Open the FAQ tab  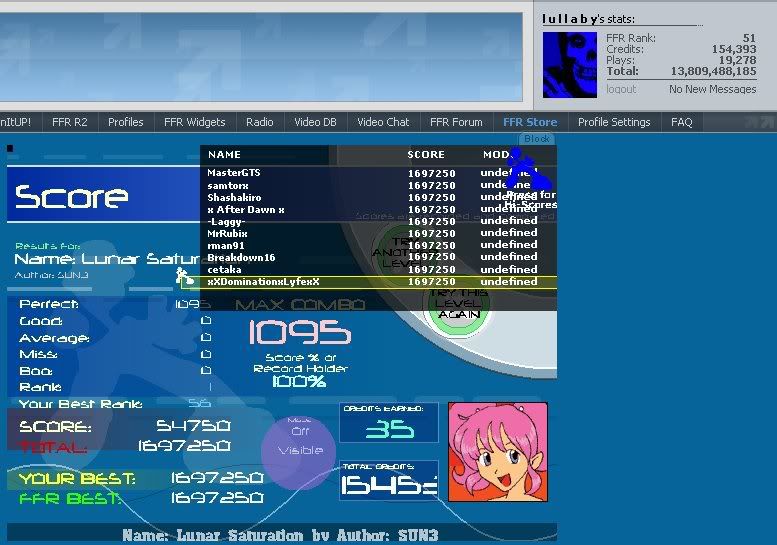pos(681,122)
